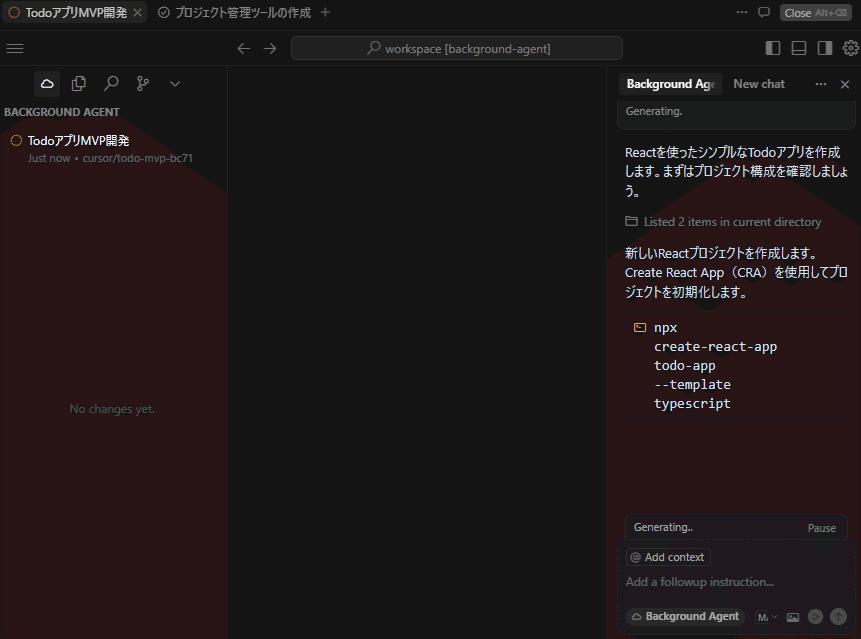The height and width of the screenshot is (639, 861).
Task: Open the Explorer files icon
Action: click(x=79, y=84)
